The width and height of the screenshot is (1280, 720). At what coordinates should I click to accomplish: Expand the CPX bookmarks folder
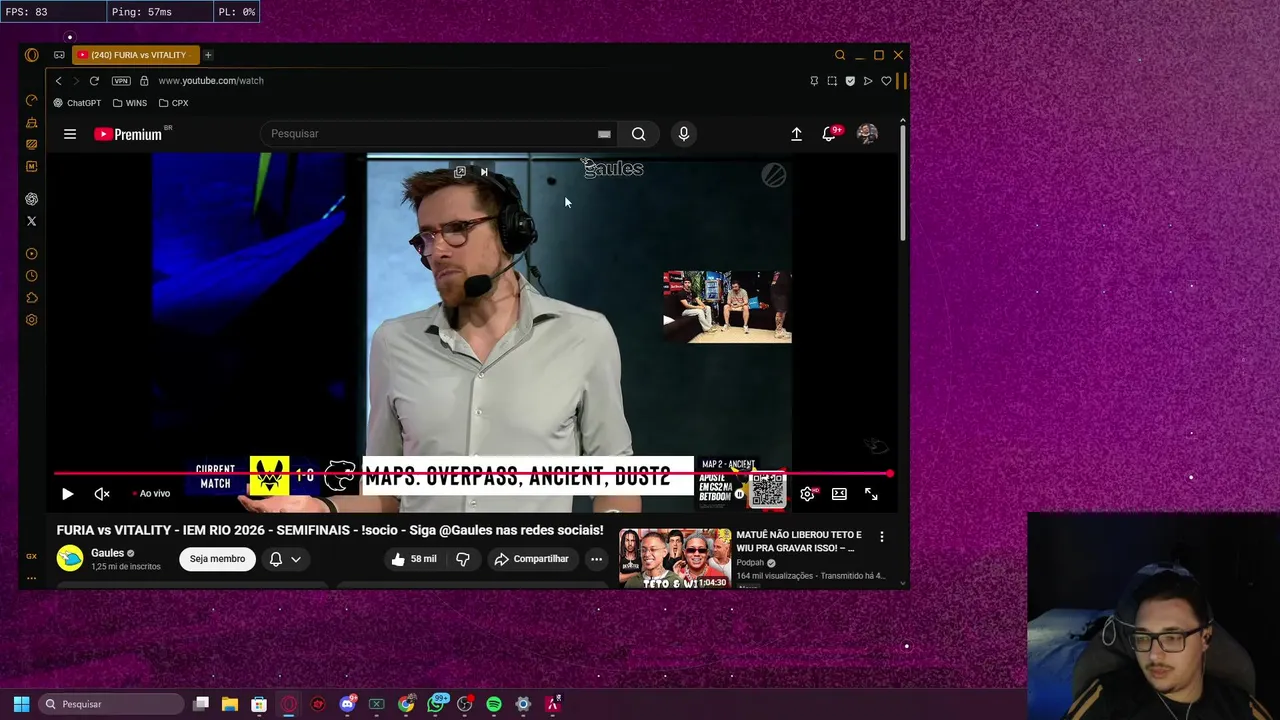[x=174, y=103]
